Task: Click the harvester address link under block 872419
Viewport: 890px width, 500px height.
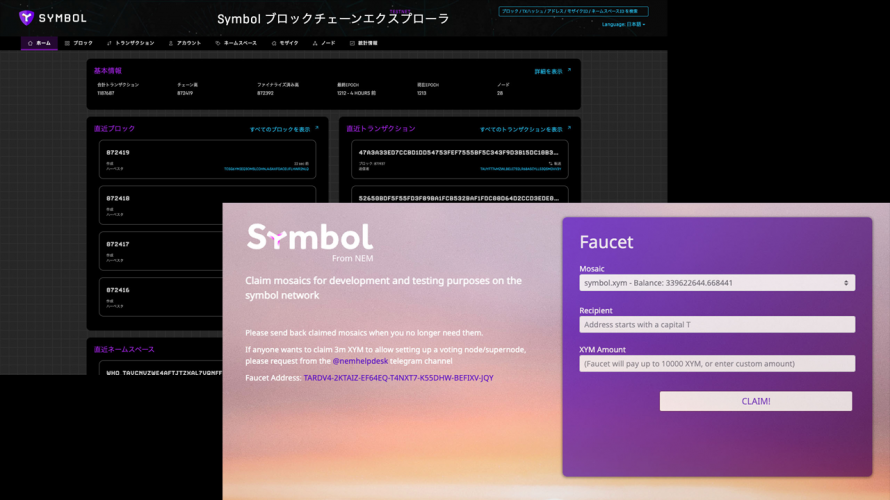Action: [x=266, y=169]
